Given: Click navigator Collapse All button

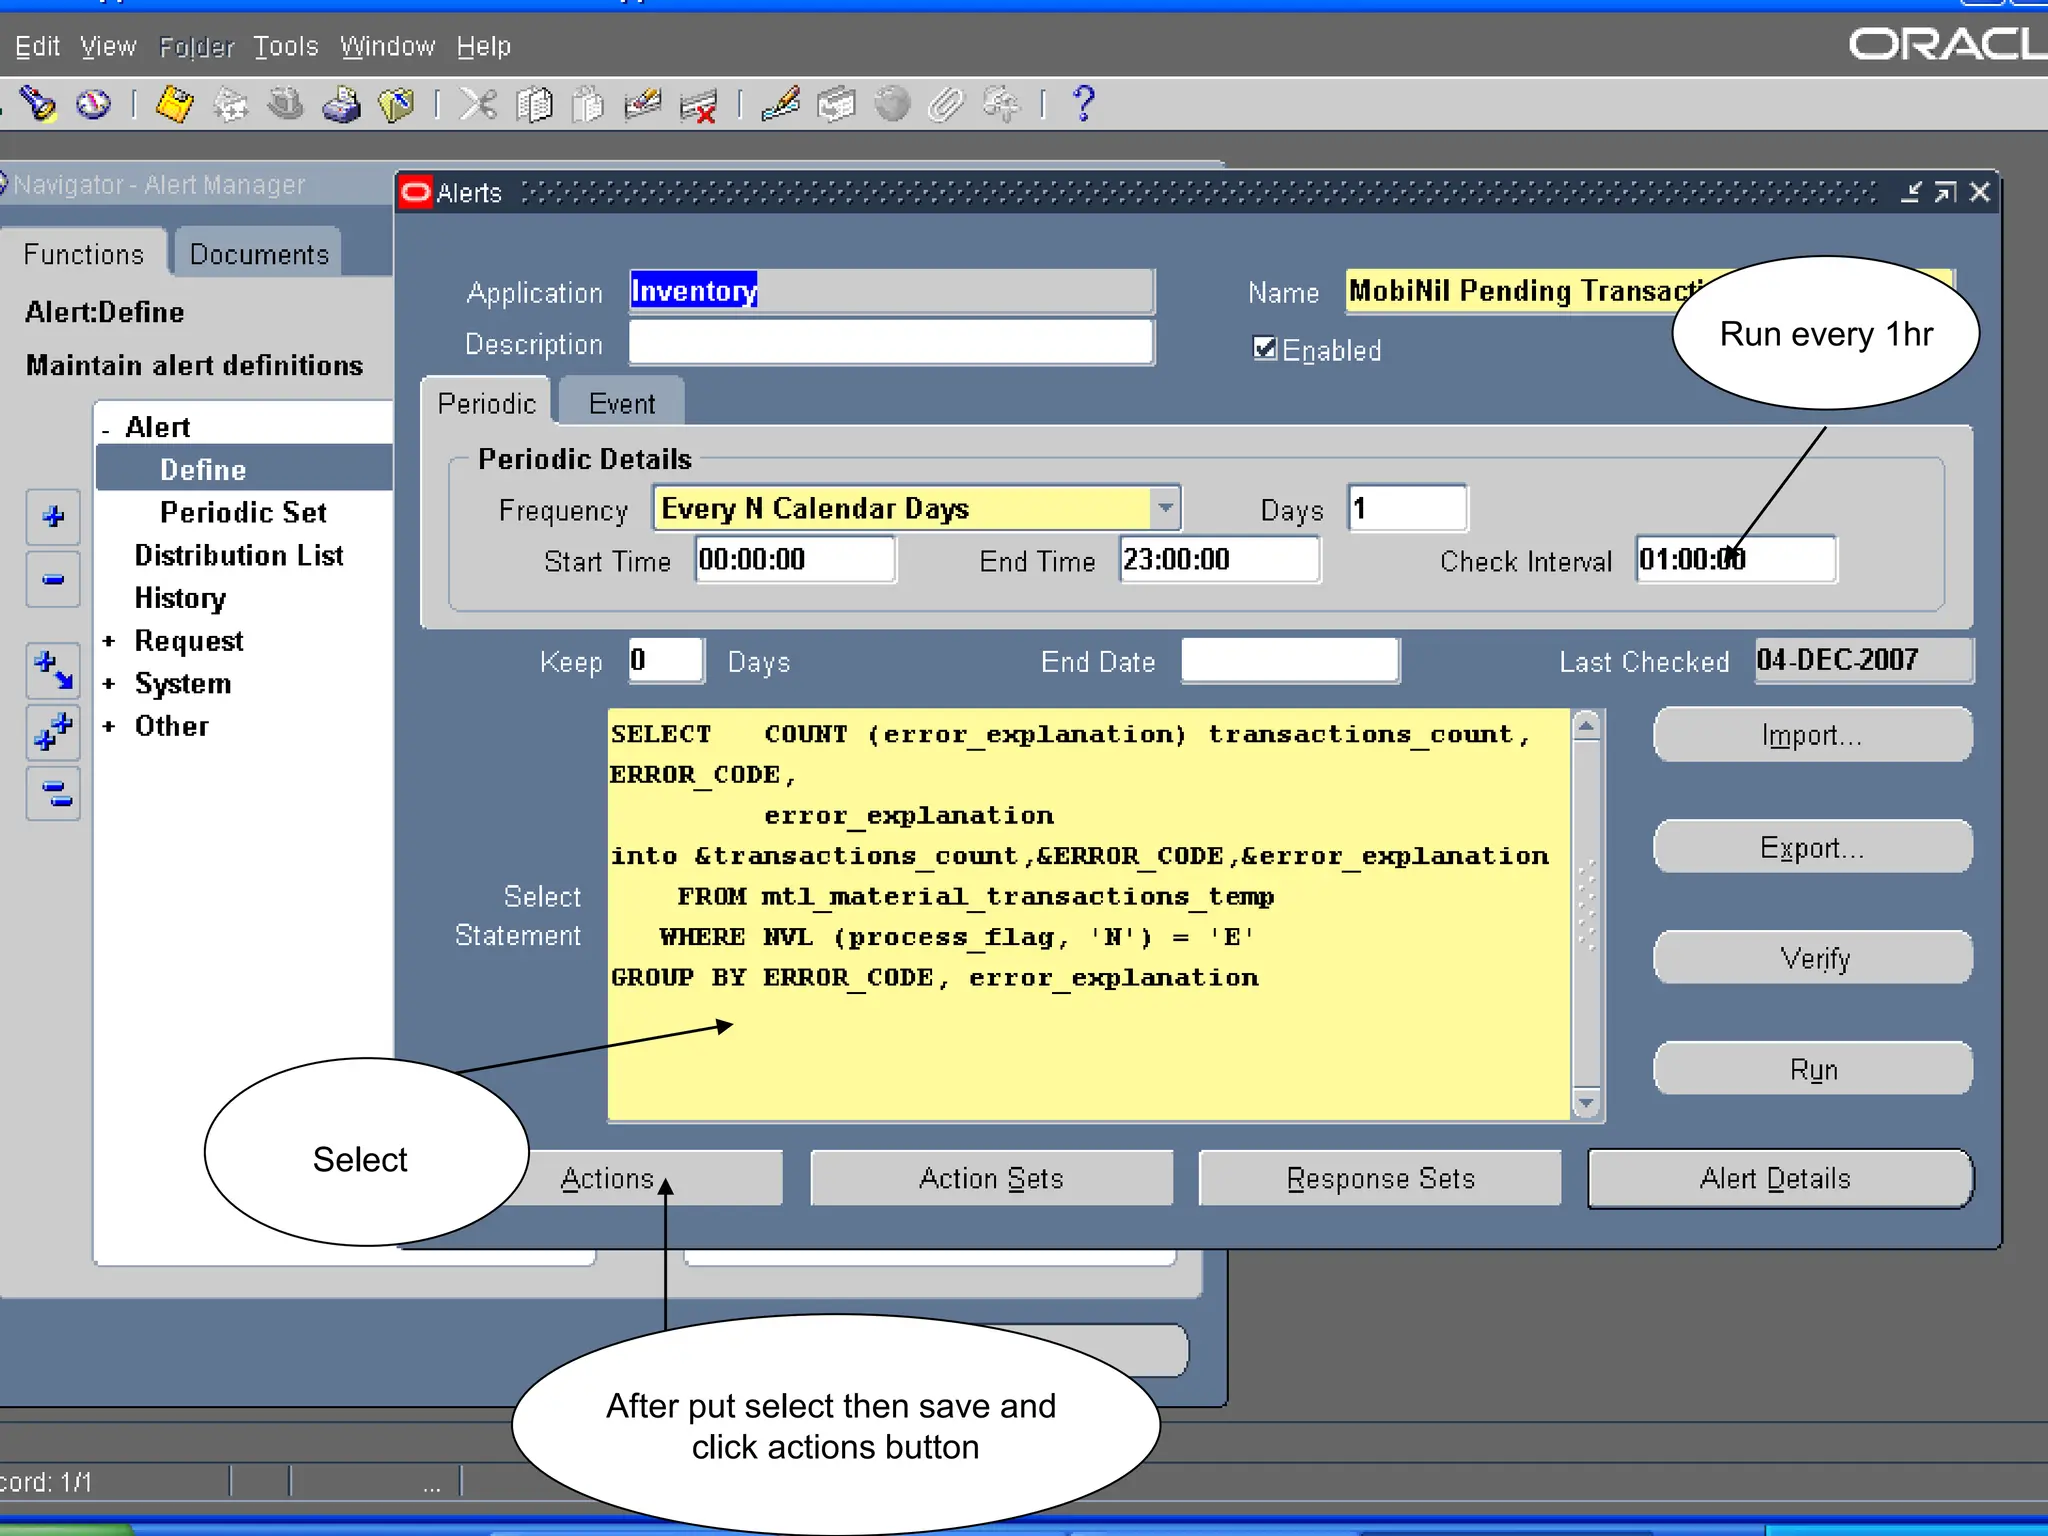Looking at the screenshot, I should tap(53, 794).
